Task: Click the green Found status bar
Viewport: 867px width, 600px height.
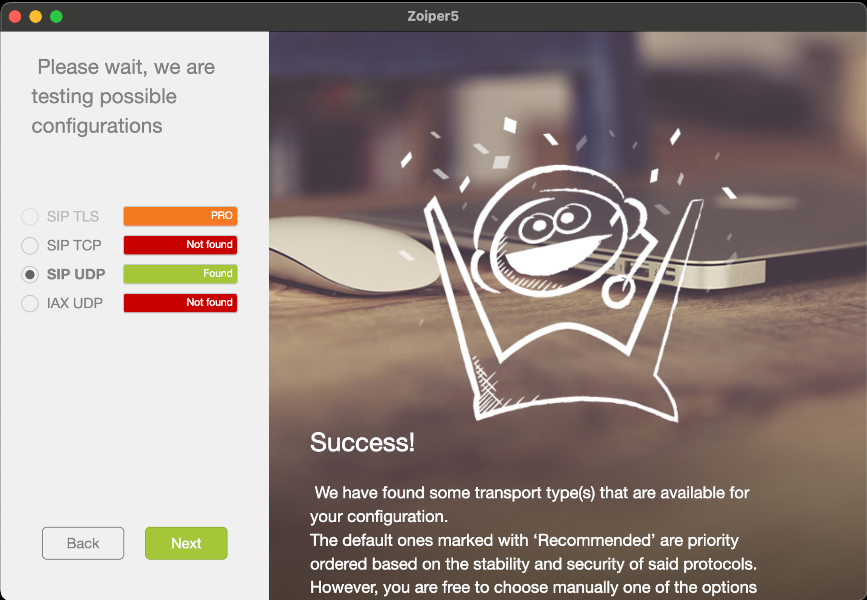Action: pyautogui.click(x=180, y=274)
